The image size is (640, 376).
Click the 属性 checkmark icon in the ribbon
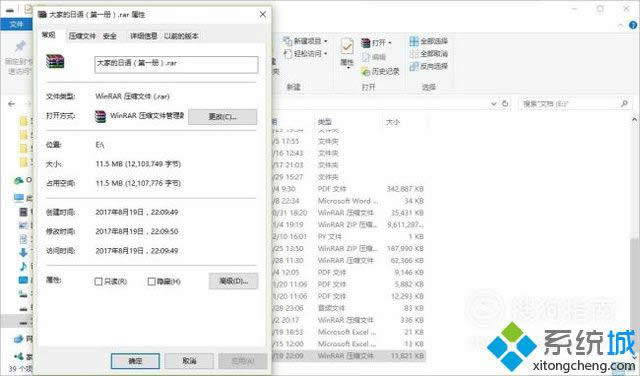347,47
